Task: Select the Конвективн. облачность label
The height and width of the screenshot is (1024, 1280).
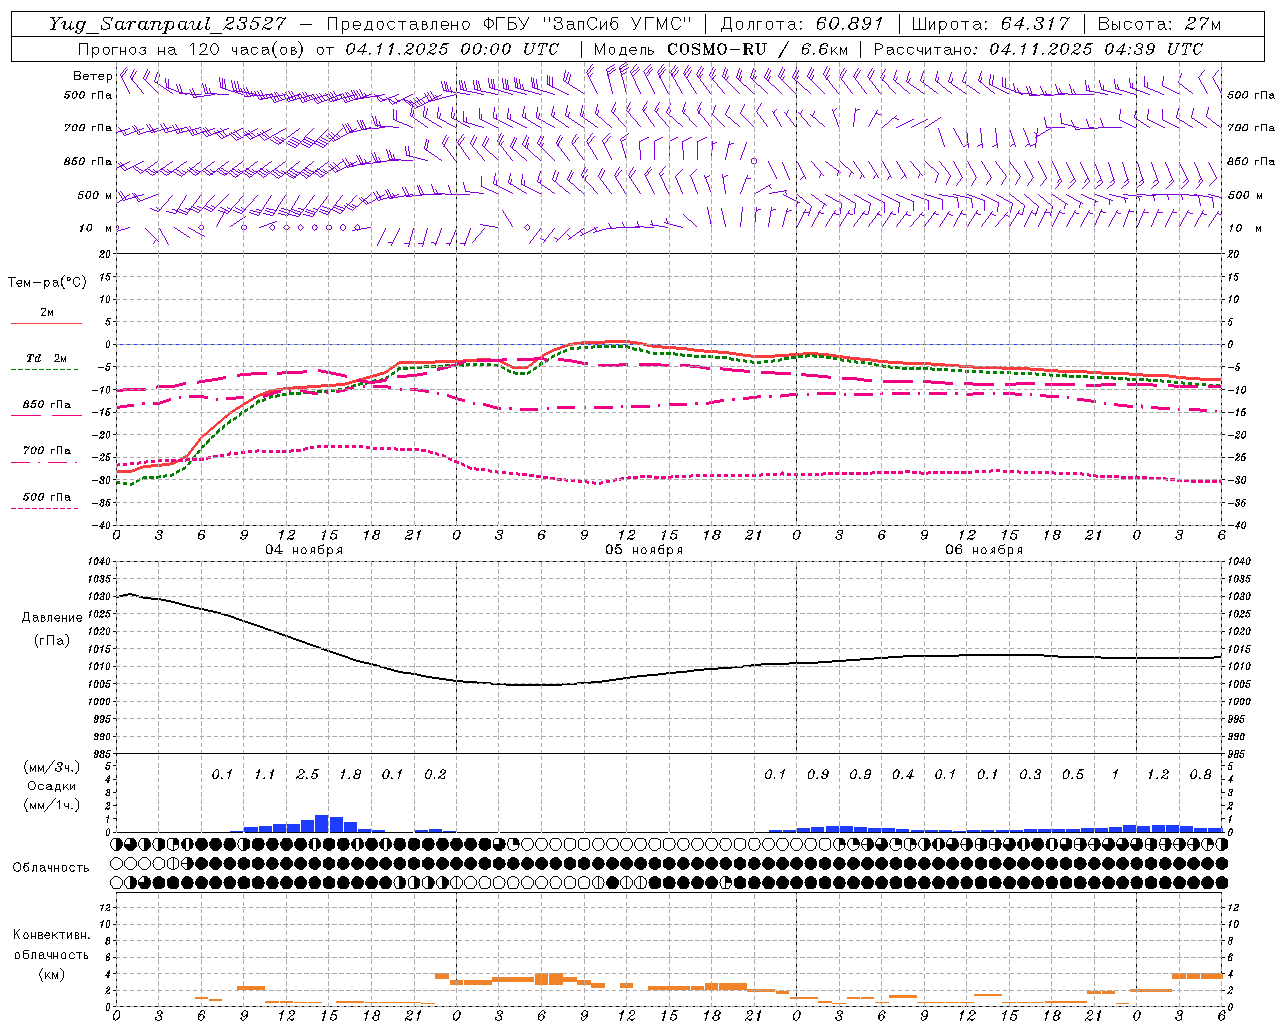Action: 51,945
